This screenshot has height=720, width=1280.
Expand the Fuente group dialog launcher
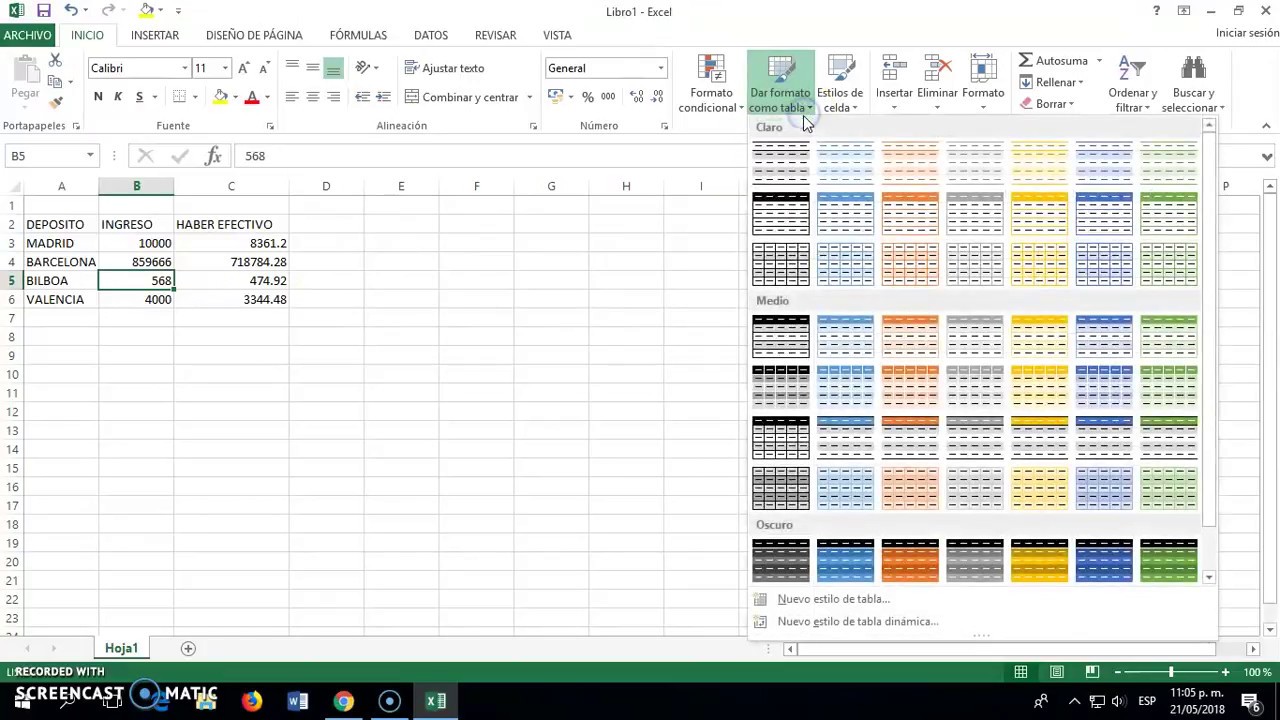[x=270, y=126]
